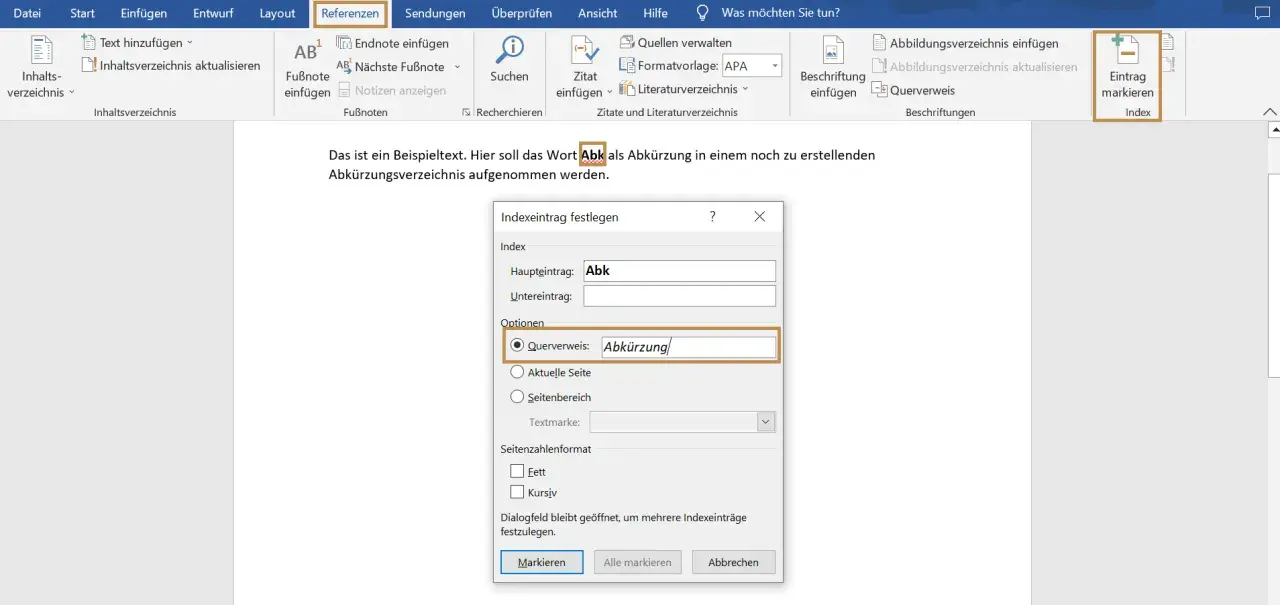Click the Untereintrag input field
The width and height of the screenshot is (1280, 605).
(680, 296)
